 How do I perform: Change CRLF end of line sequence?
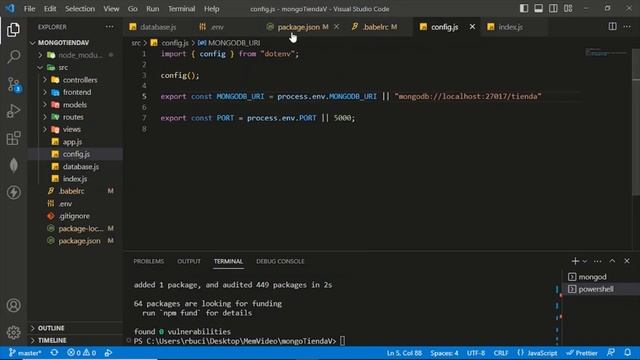[x=500, y=353]
